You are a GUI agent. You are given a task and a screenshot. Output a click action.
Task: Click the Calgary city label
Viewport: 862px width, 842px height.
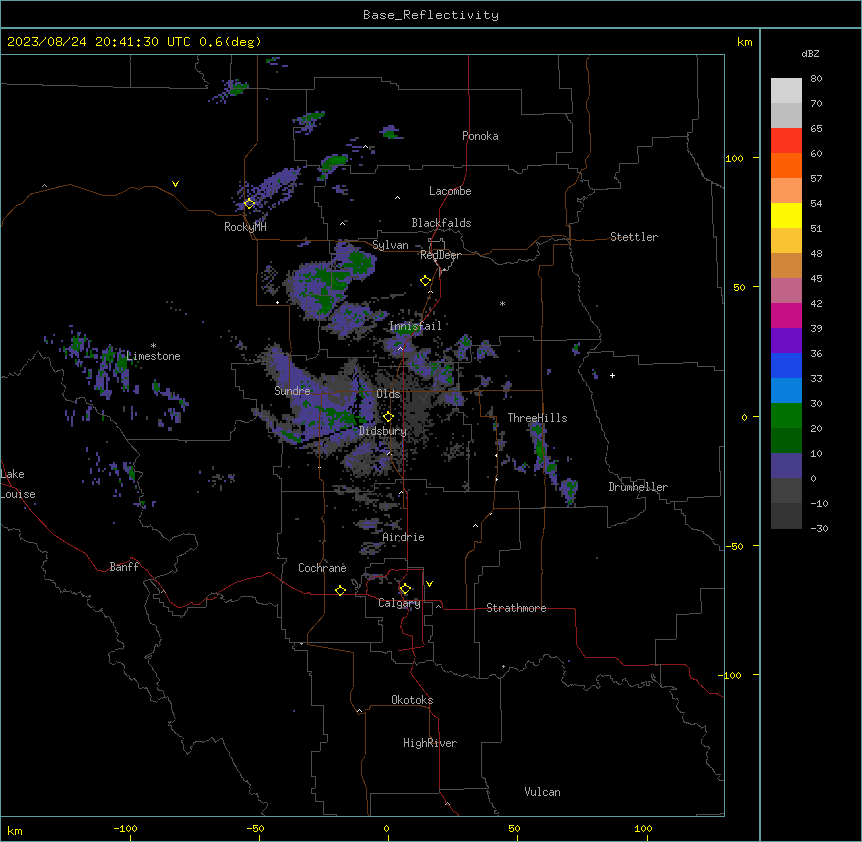[399, 603]
